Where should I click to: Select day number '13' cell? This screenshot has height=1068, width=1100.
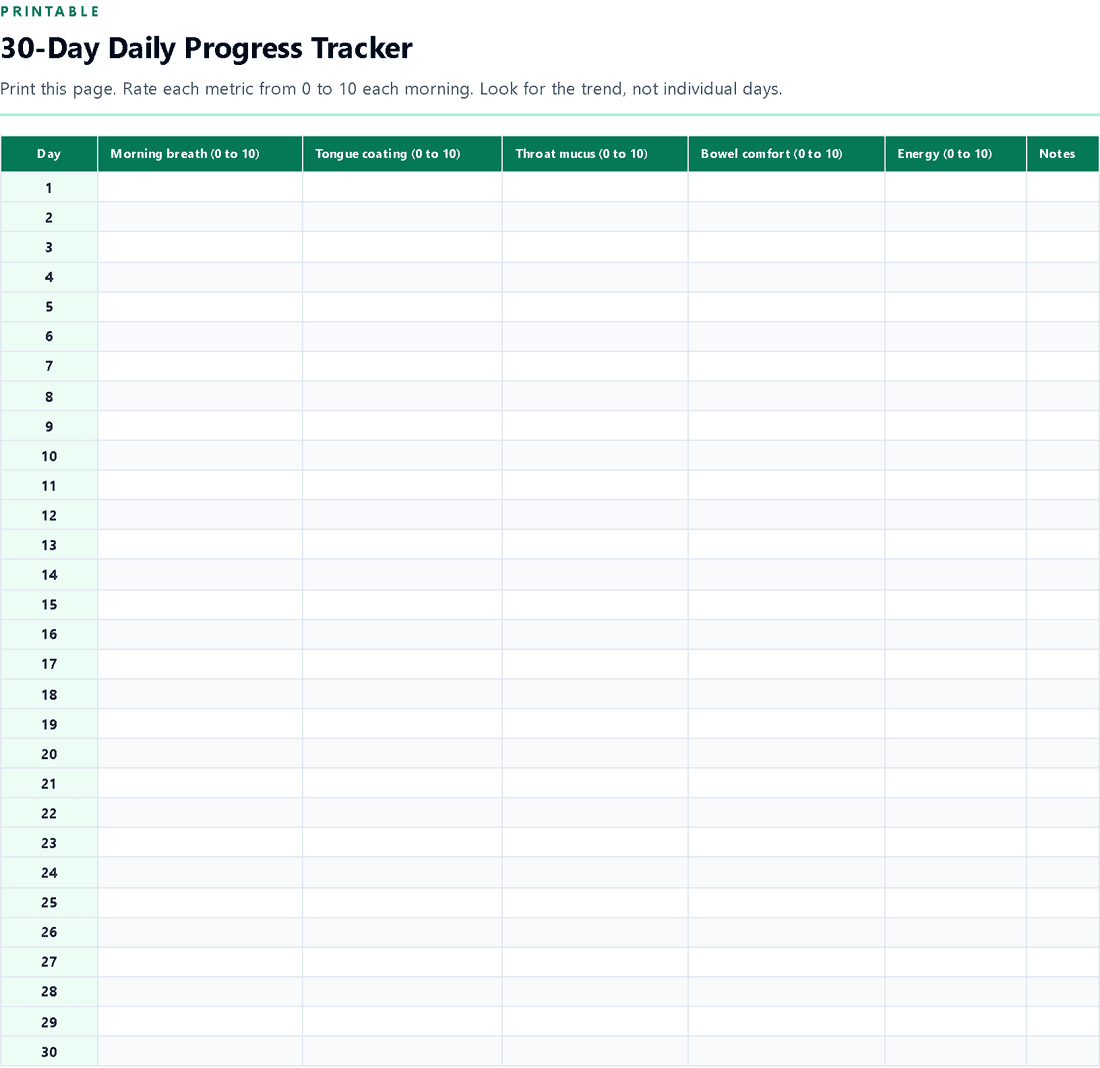pyautogui.click(x=49, y=545)
